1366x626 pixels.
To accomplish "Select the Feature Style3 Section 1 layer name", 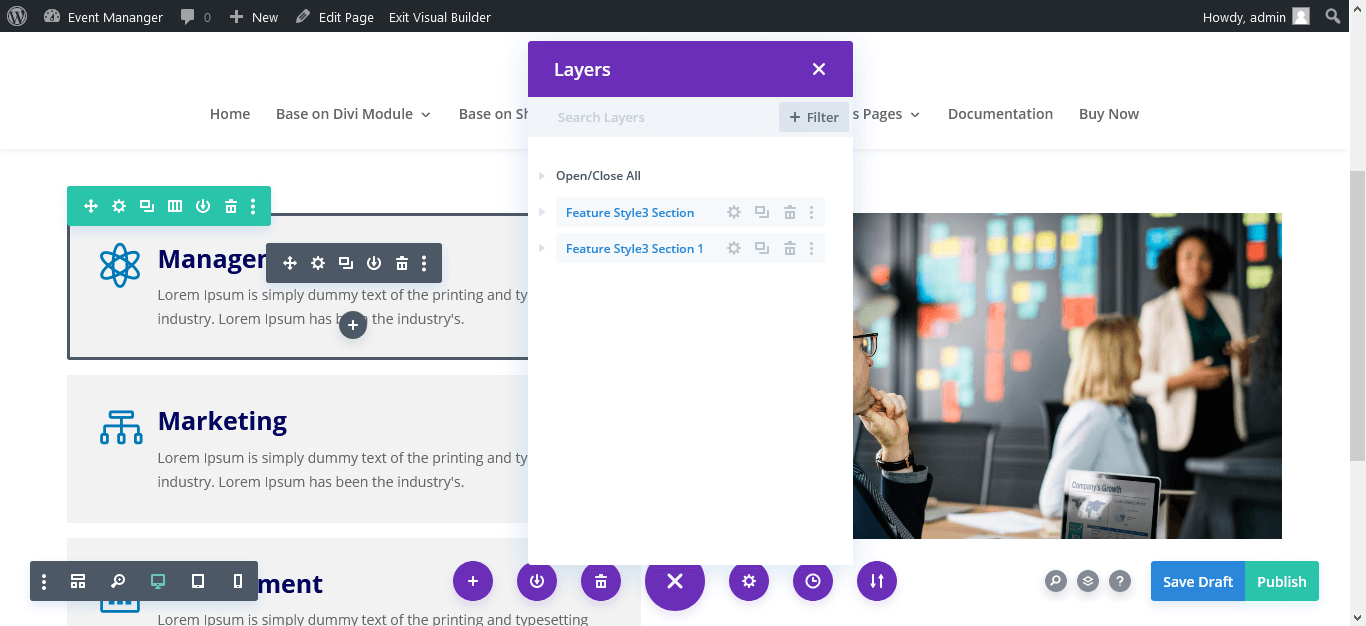I will (x=635, y=249).
